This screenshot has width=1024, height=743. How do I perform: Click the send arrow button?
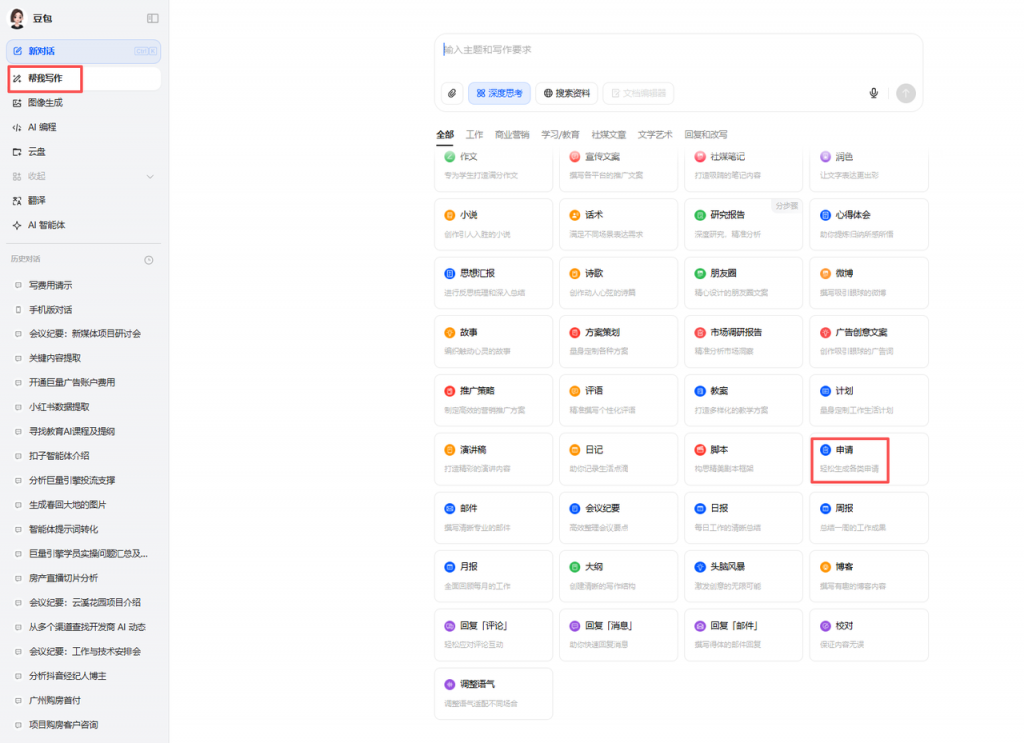point(906,93)
